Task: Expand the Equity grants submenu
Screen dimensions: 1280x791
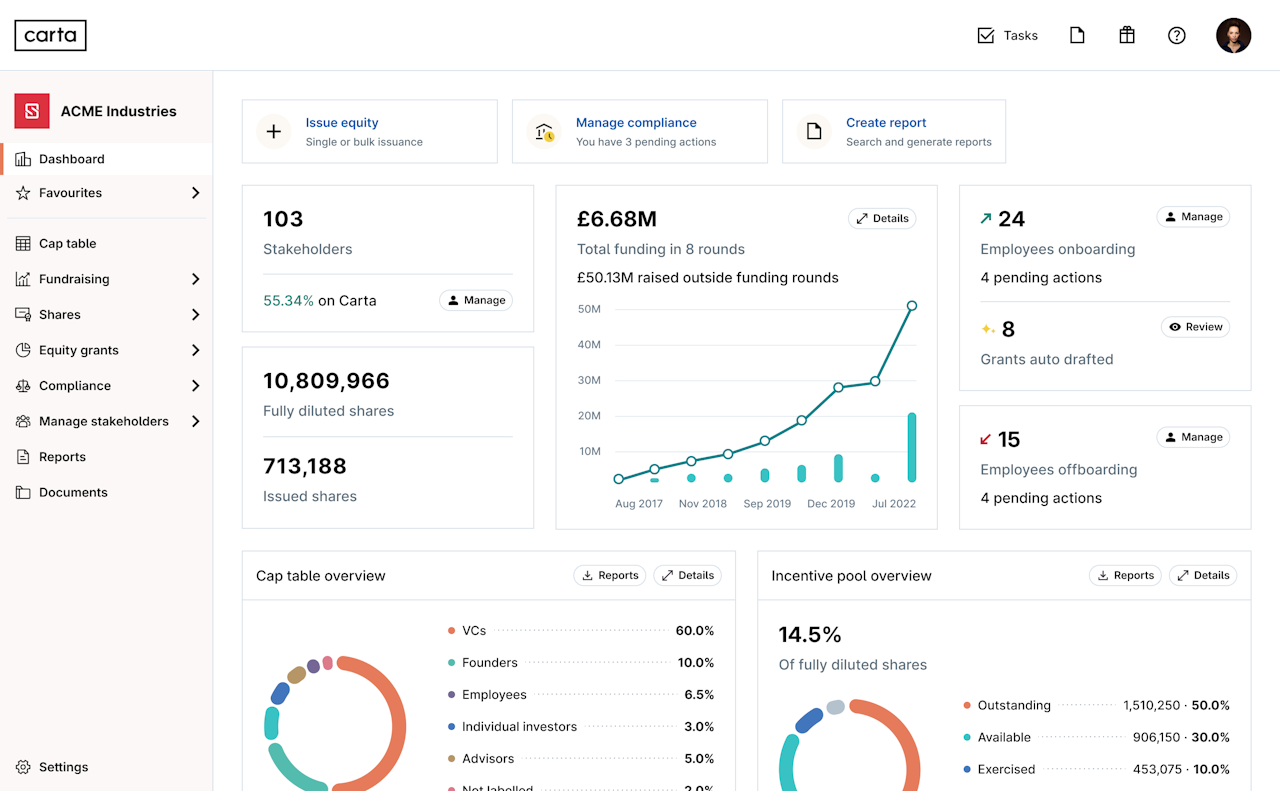Action: click(196, 350)
